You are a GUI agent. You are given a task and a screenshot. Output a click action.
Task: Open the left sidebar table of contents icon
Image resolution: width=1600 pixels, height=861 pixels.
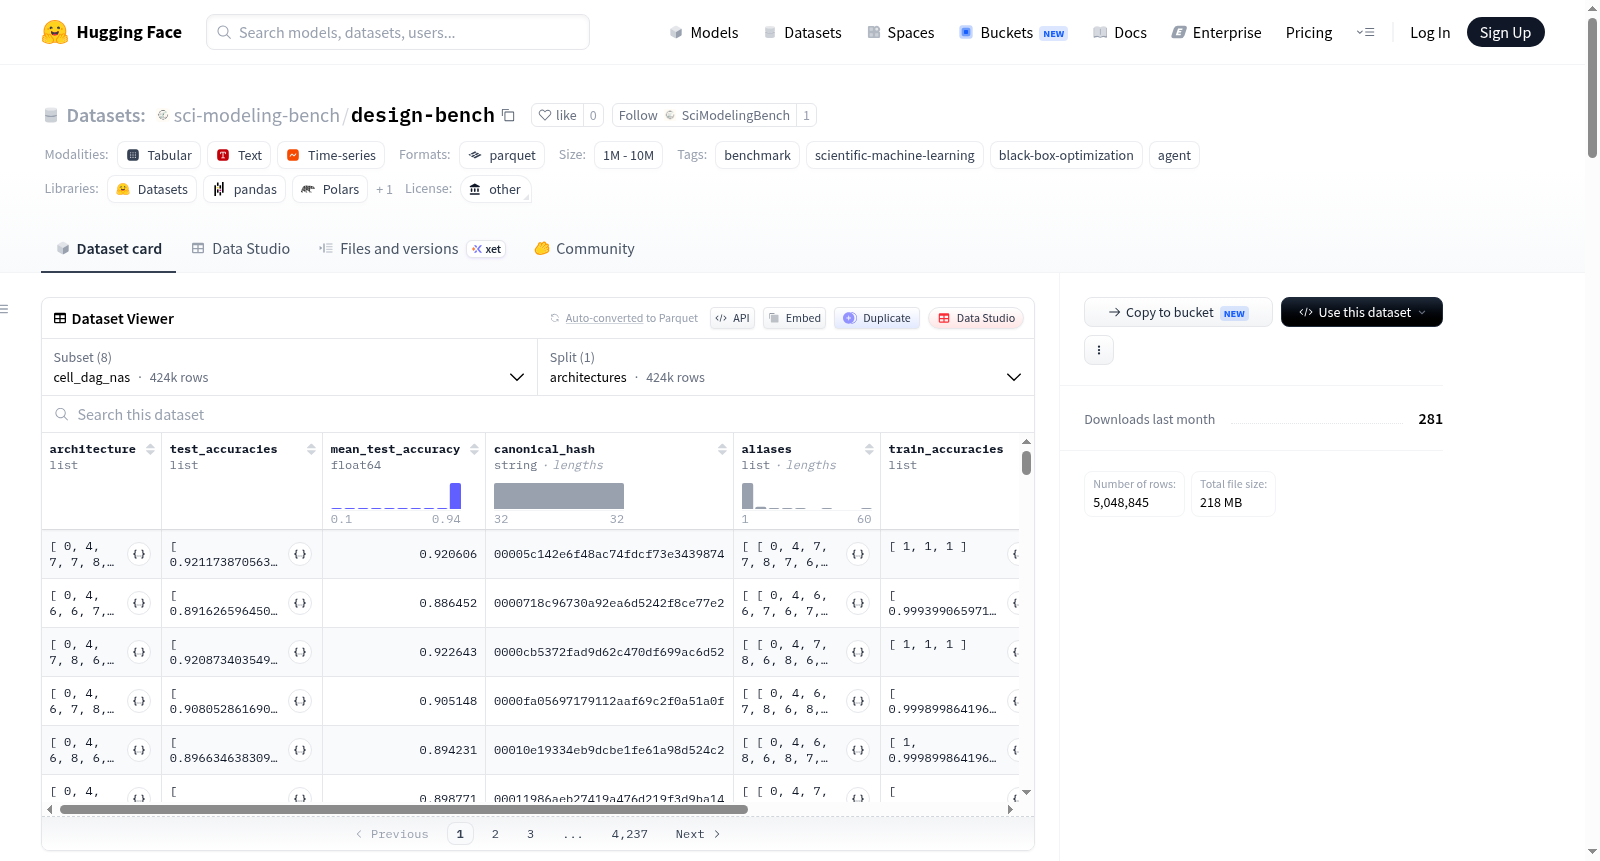[x=5, y=309]
